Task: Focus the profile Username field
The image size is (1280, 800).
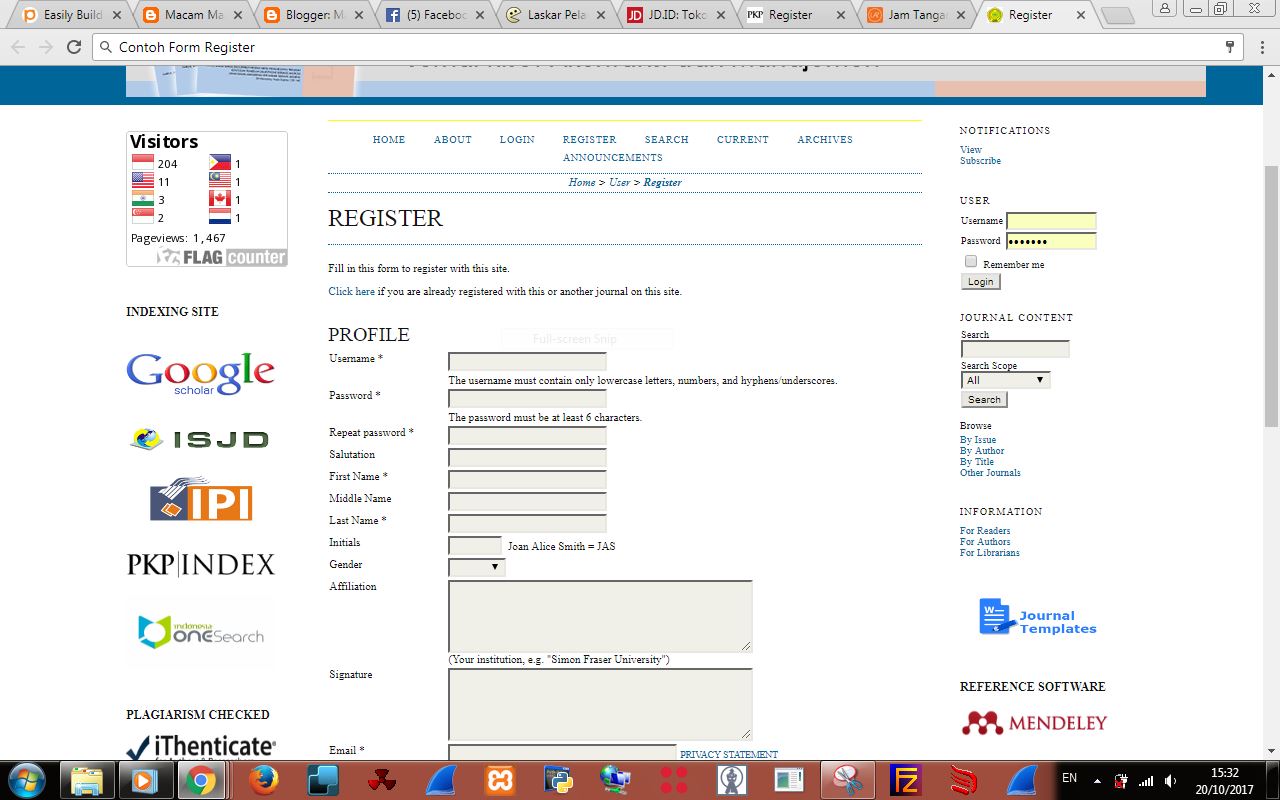Action: (528, 362)
